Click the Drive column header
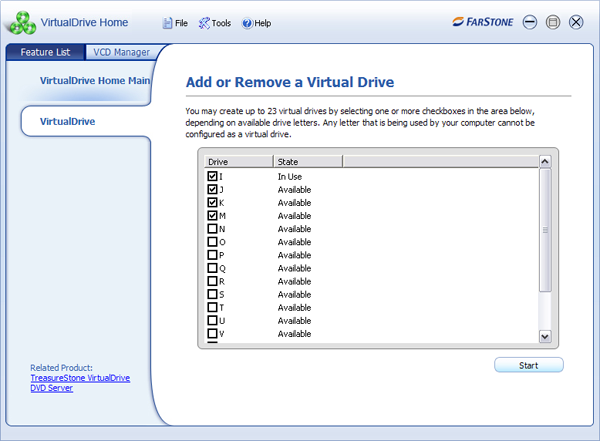Screen dimensions: 600x441 [239, 162]
